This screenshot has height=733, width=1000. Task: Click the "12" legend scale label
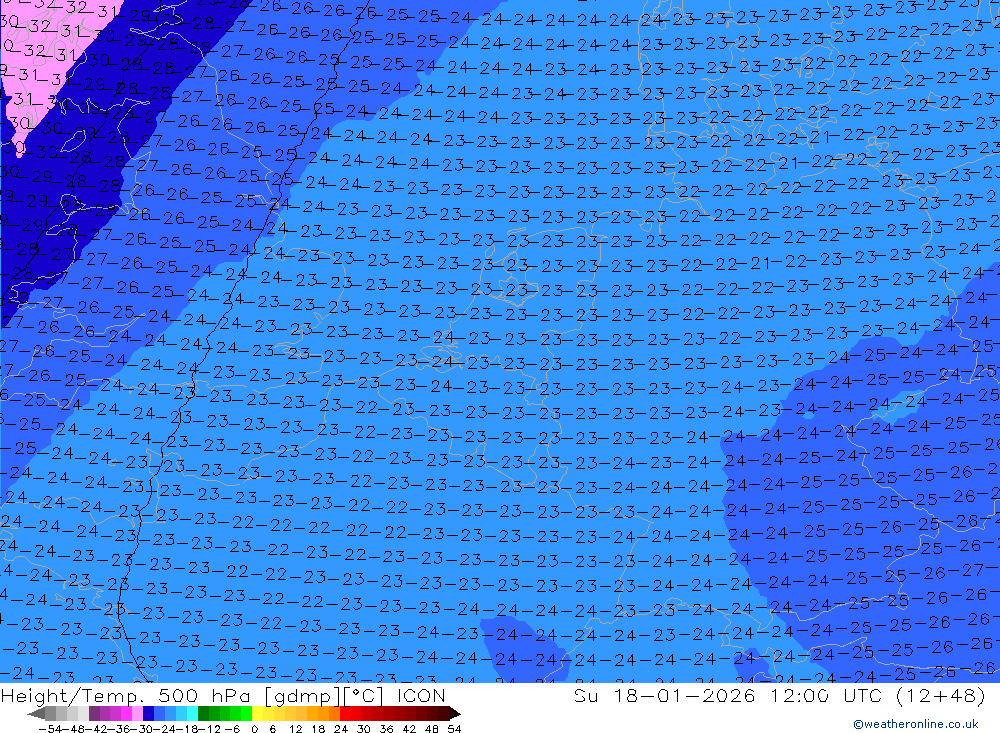[296, 729]
